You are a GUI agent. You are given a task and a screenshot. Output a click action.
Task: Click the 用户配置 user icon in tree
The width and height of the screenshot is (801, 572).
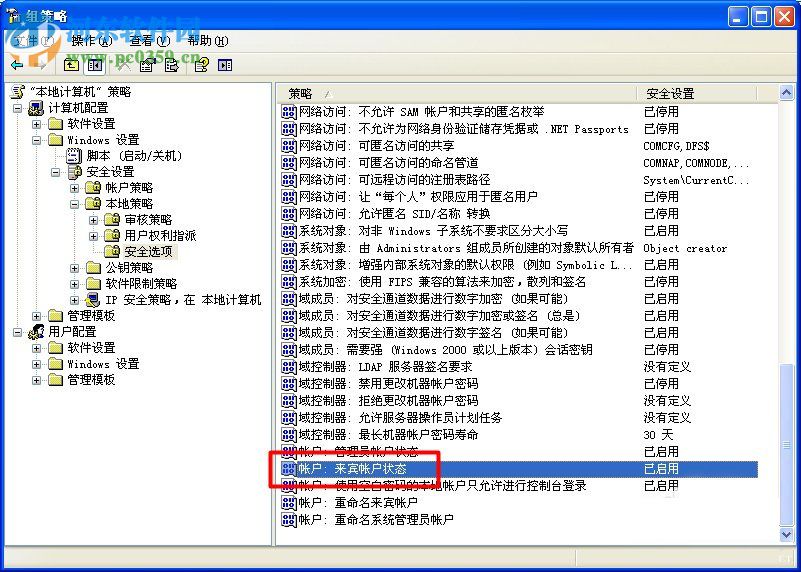(x=36, y=332)
